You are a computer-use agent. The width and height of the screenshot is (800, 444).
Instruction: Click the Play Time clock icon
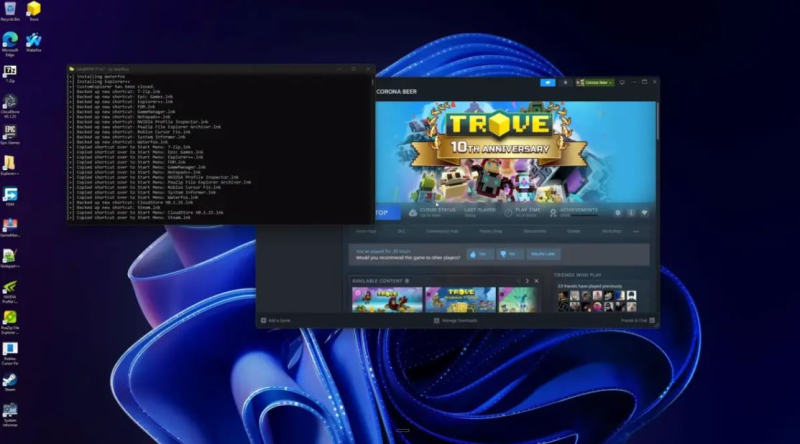point(508,213)
